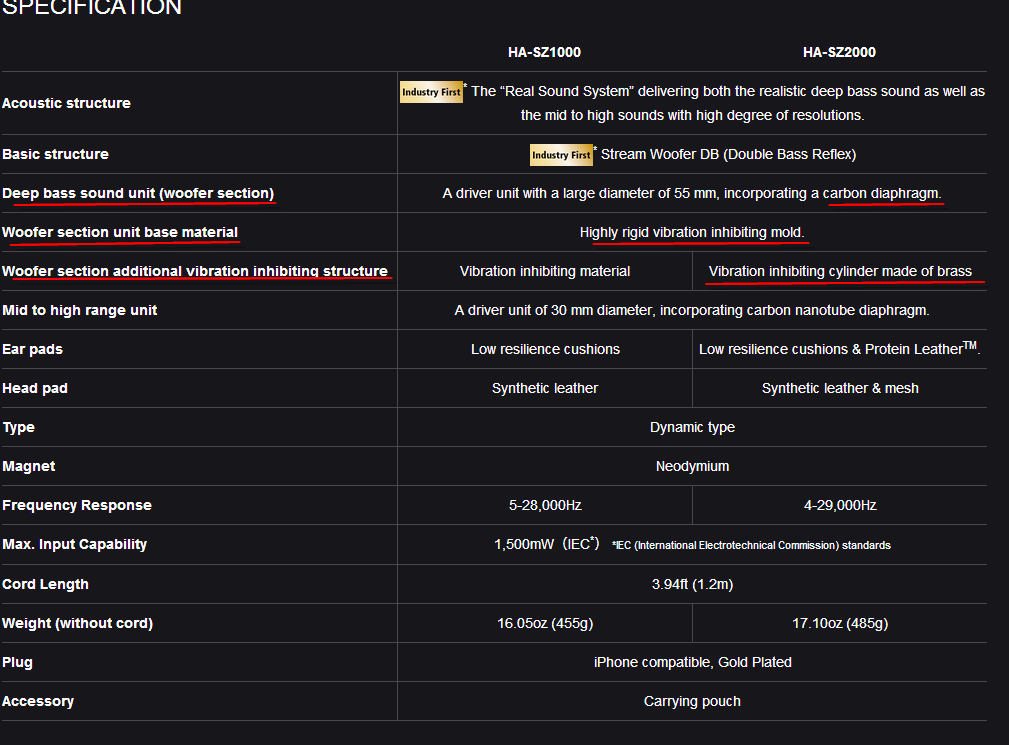Click Woofer section additional vibration inhibiting structure label
The width and height of the screenshot is (1009, 745).
point(195,271)
